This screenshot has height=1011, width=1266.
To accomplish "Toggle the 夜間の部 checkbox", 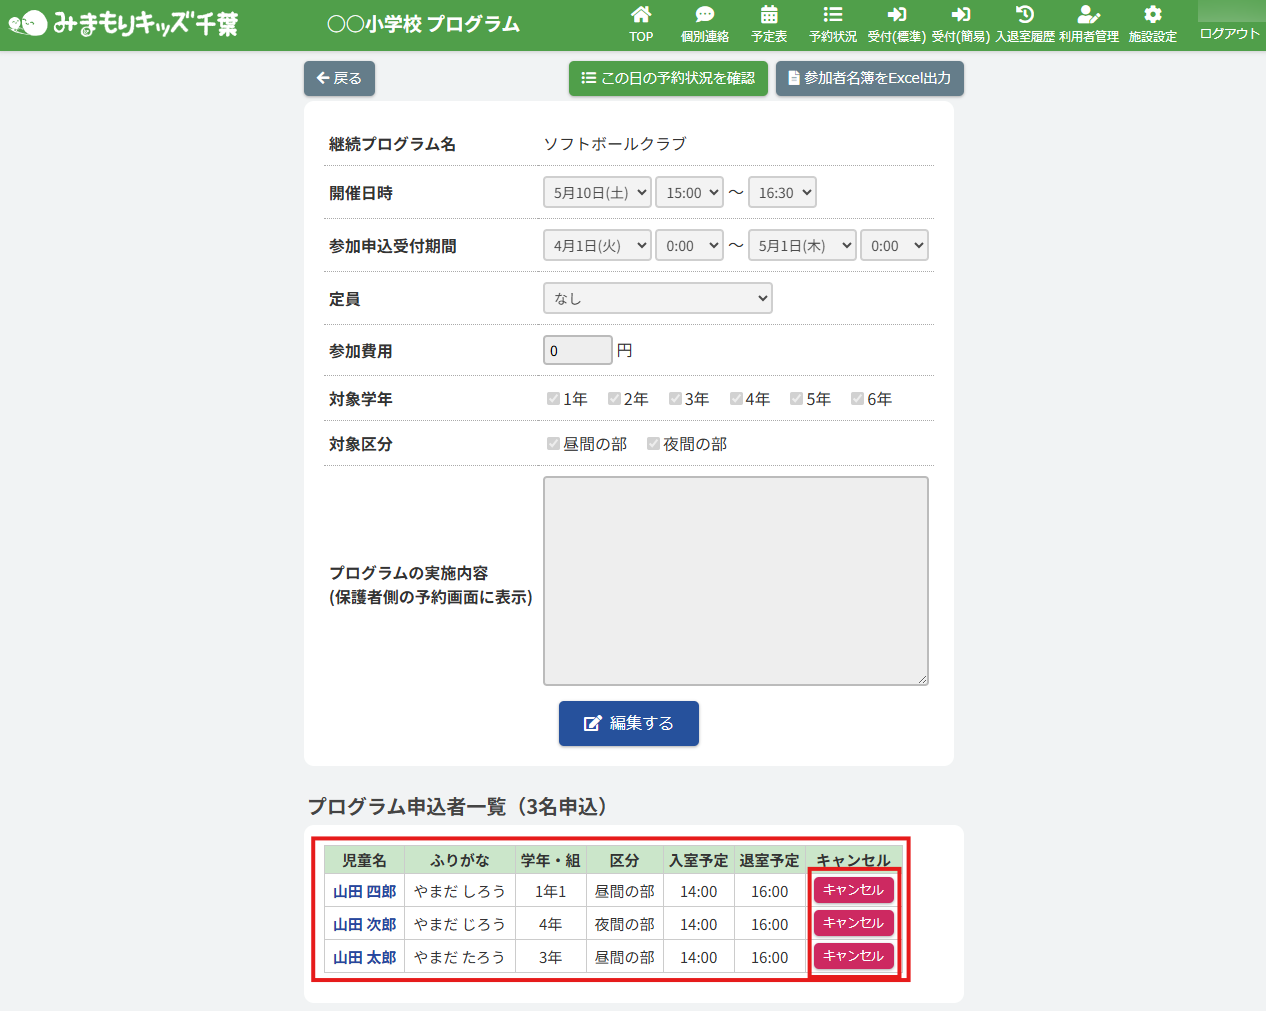I will [x=653, y=444].
